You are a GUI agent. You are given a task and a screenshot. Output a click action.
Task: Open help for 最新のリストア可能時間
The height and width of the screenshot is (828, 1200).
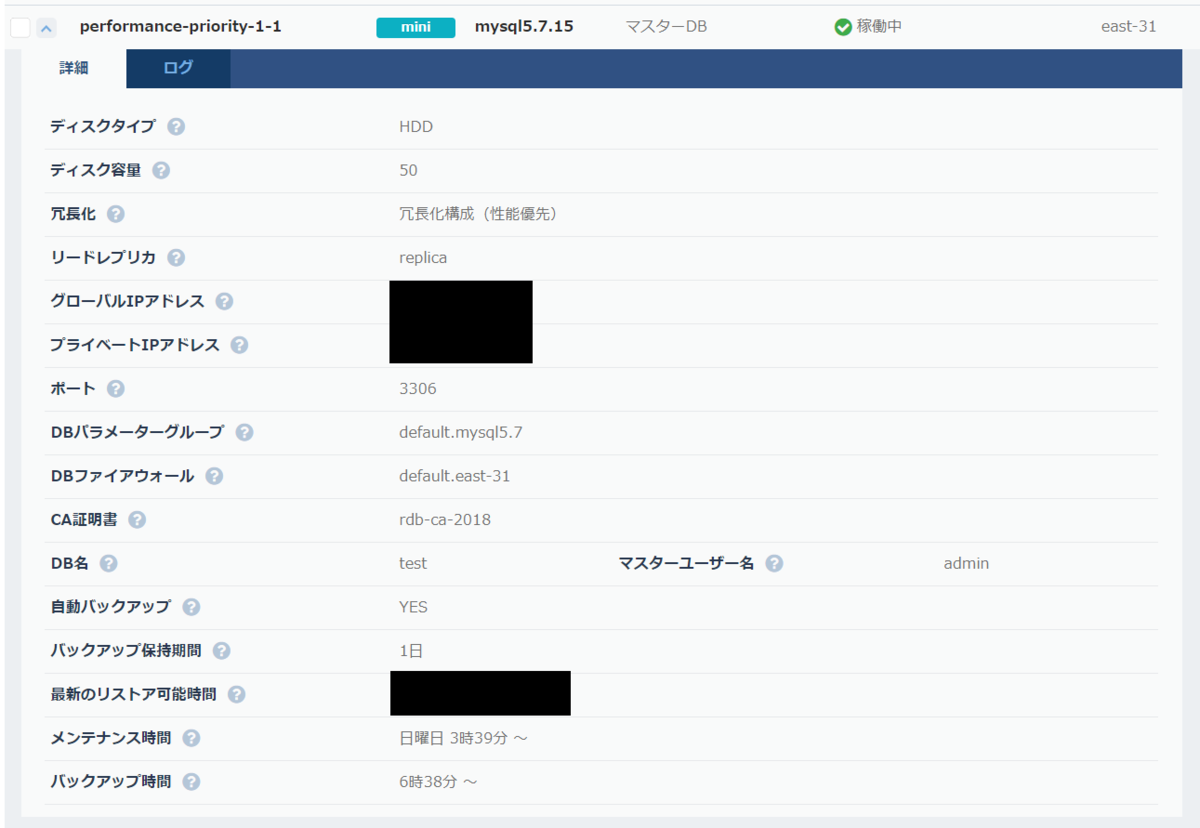(x=238, y=693)
